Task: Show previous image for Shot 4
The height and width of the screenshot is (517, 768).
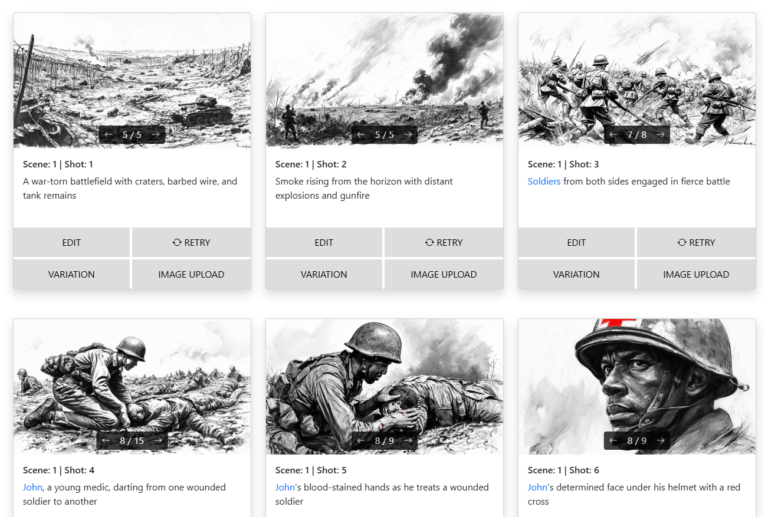Action: tap(105, 441)
